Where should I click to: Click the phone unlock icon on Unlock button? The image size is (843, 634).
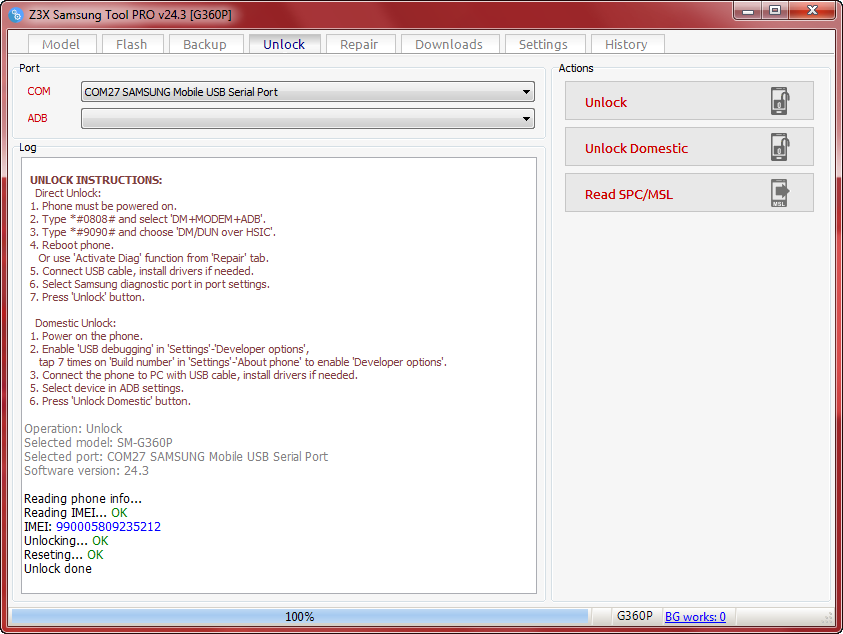pos(780,101)
